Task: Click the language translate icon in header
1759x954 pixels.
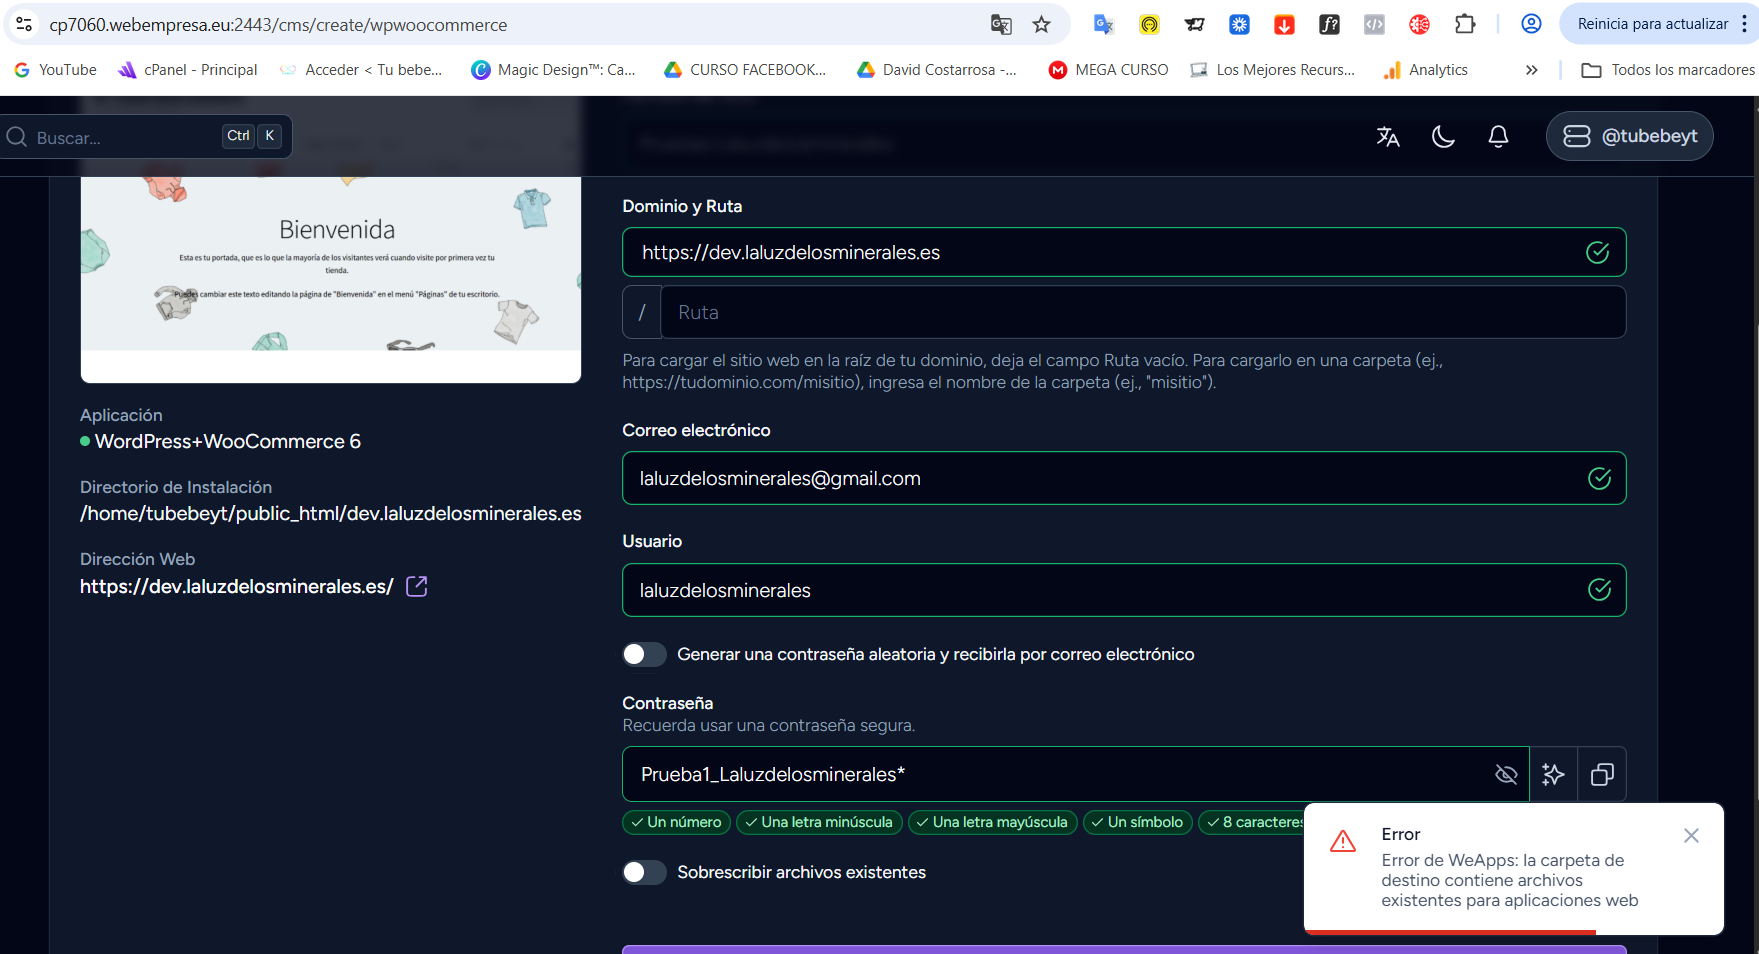Action: (x=1387, y=137)
